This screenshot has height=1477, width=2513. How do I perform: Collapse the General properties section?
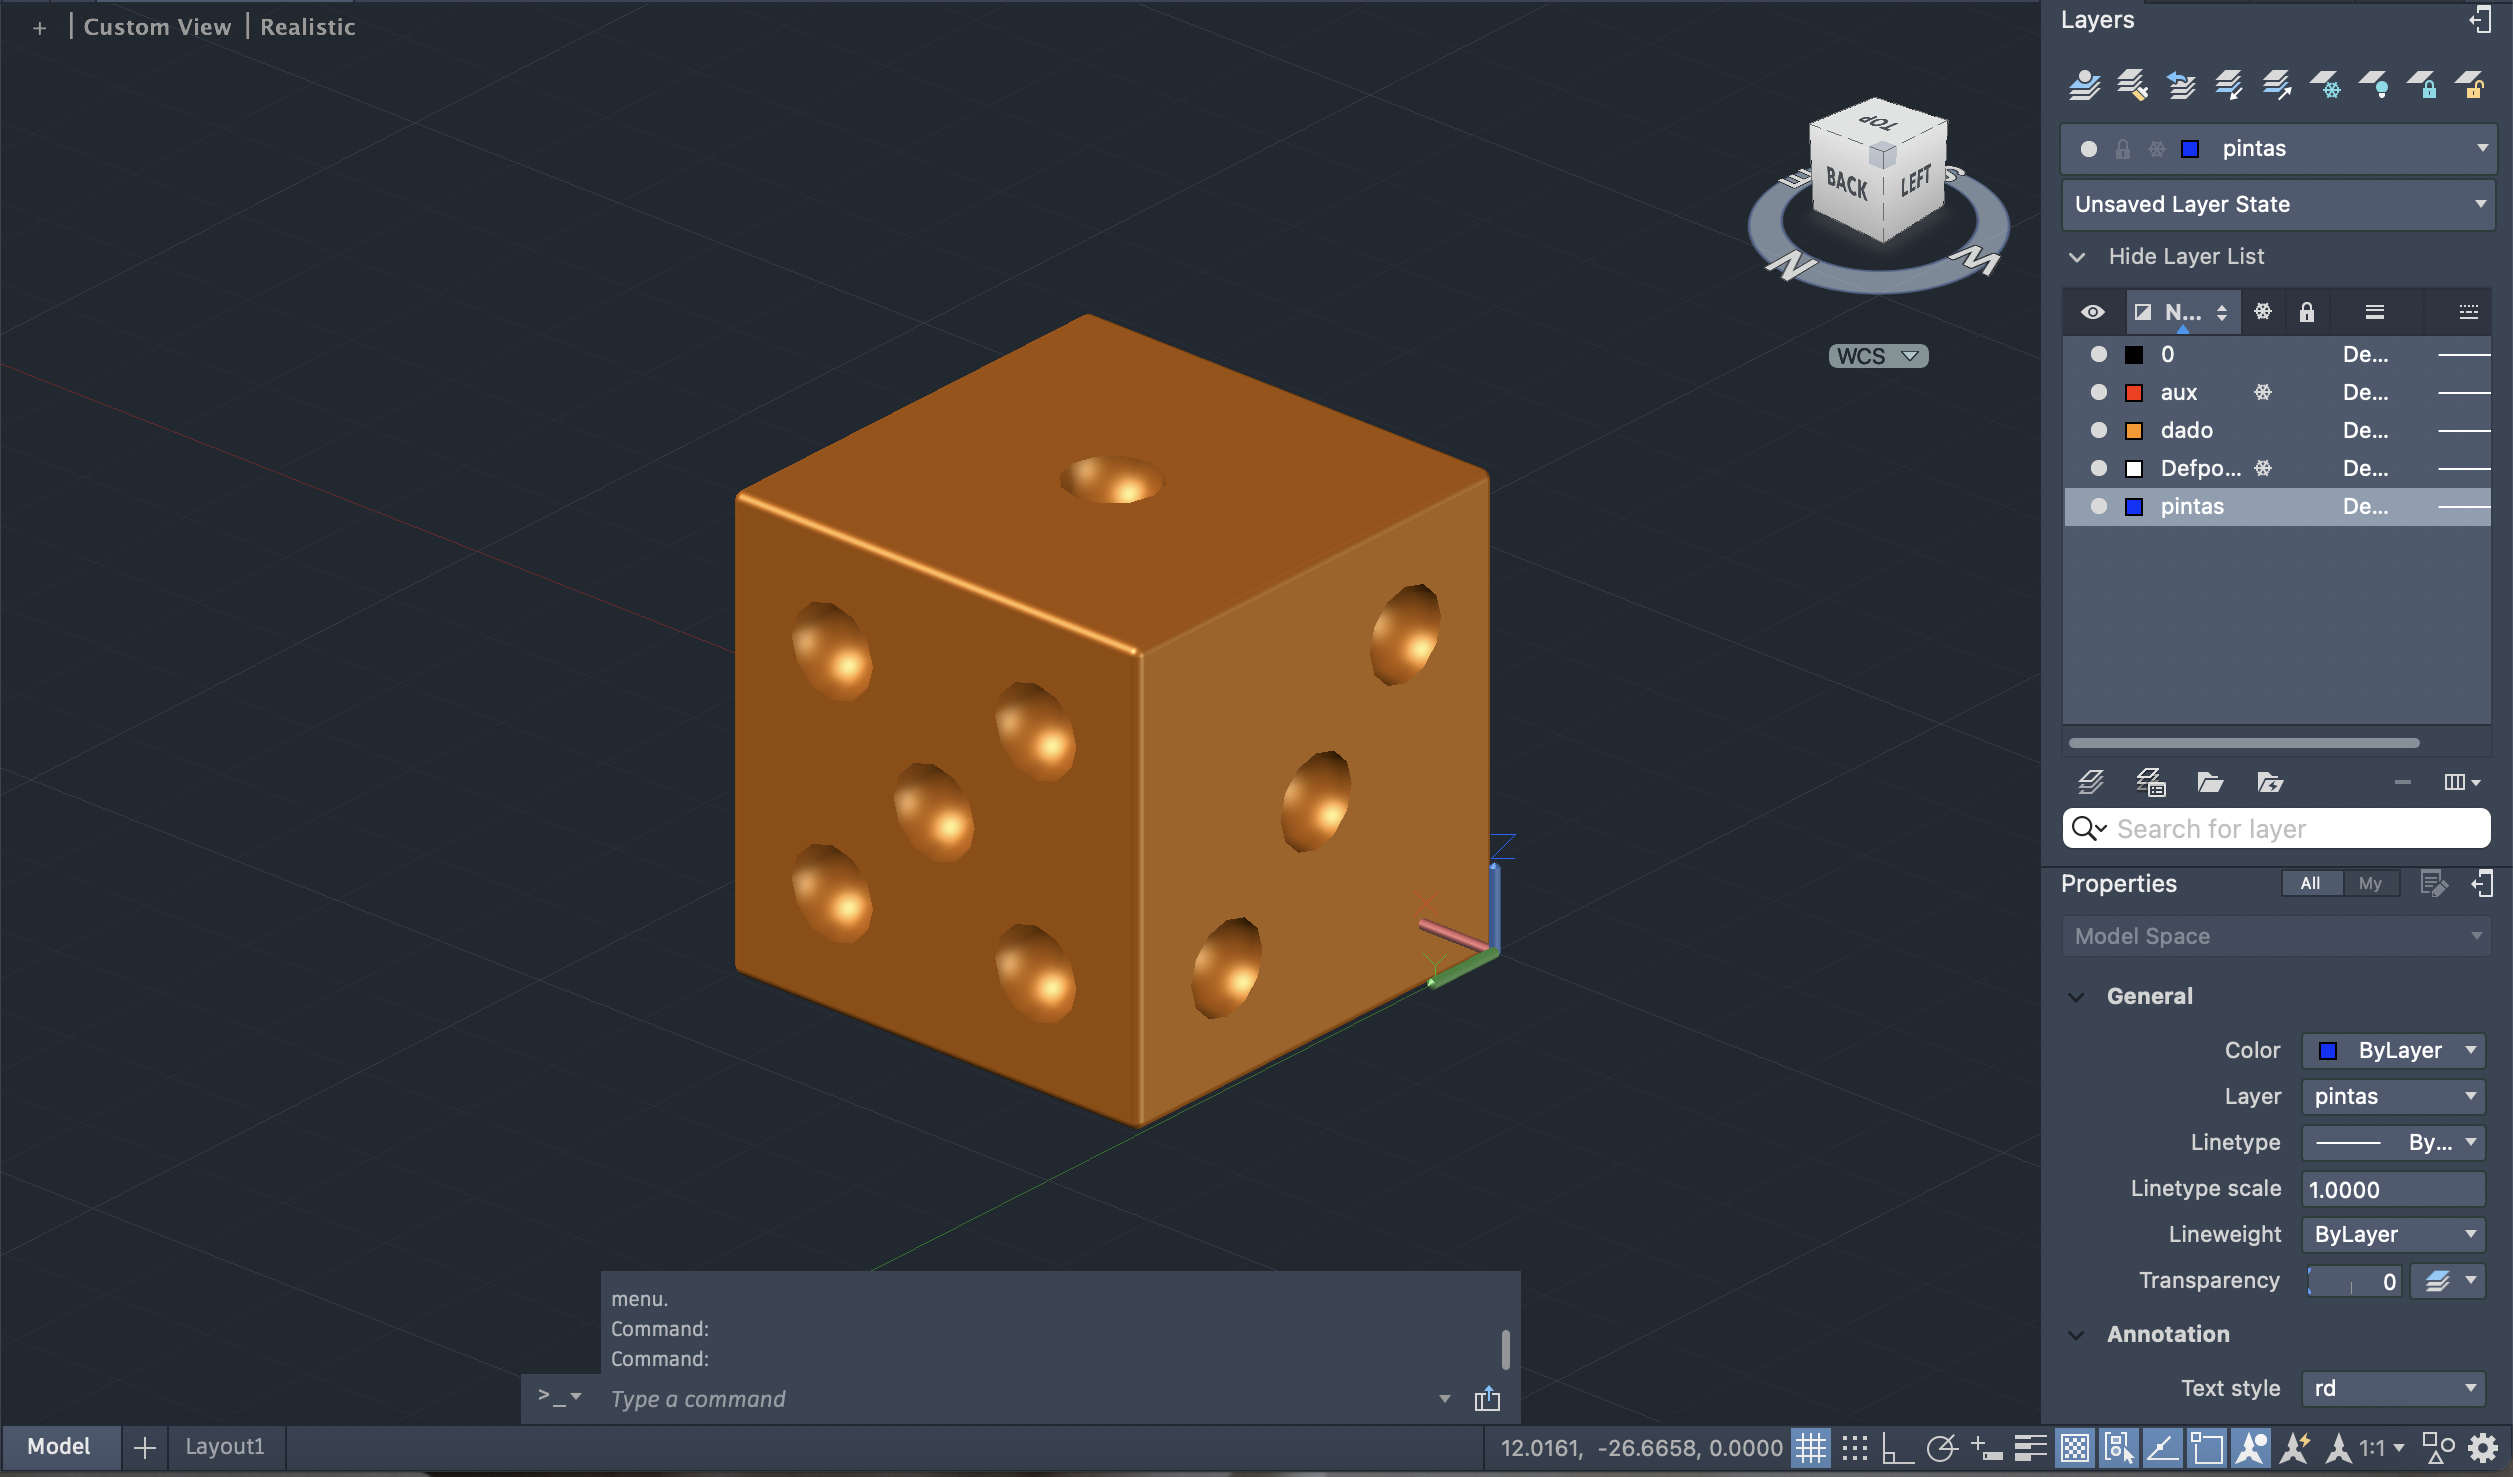(2077, 996)
